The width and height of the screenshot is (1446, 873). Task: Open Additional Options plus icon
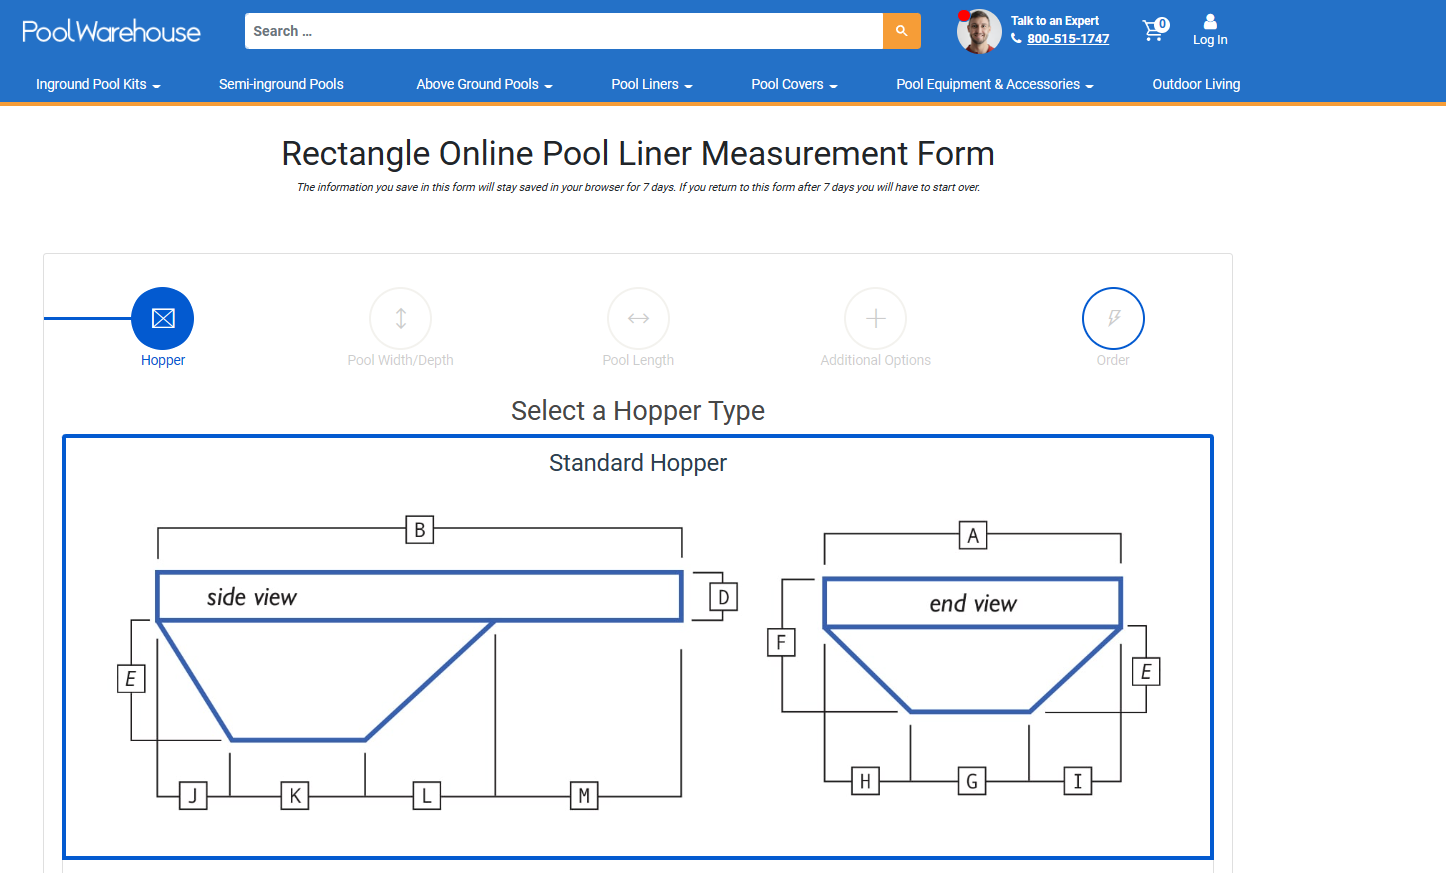[x=875, y=318]
